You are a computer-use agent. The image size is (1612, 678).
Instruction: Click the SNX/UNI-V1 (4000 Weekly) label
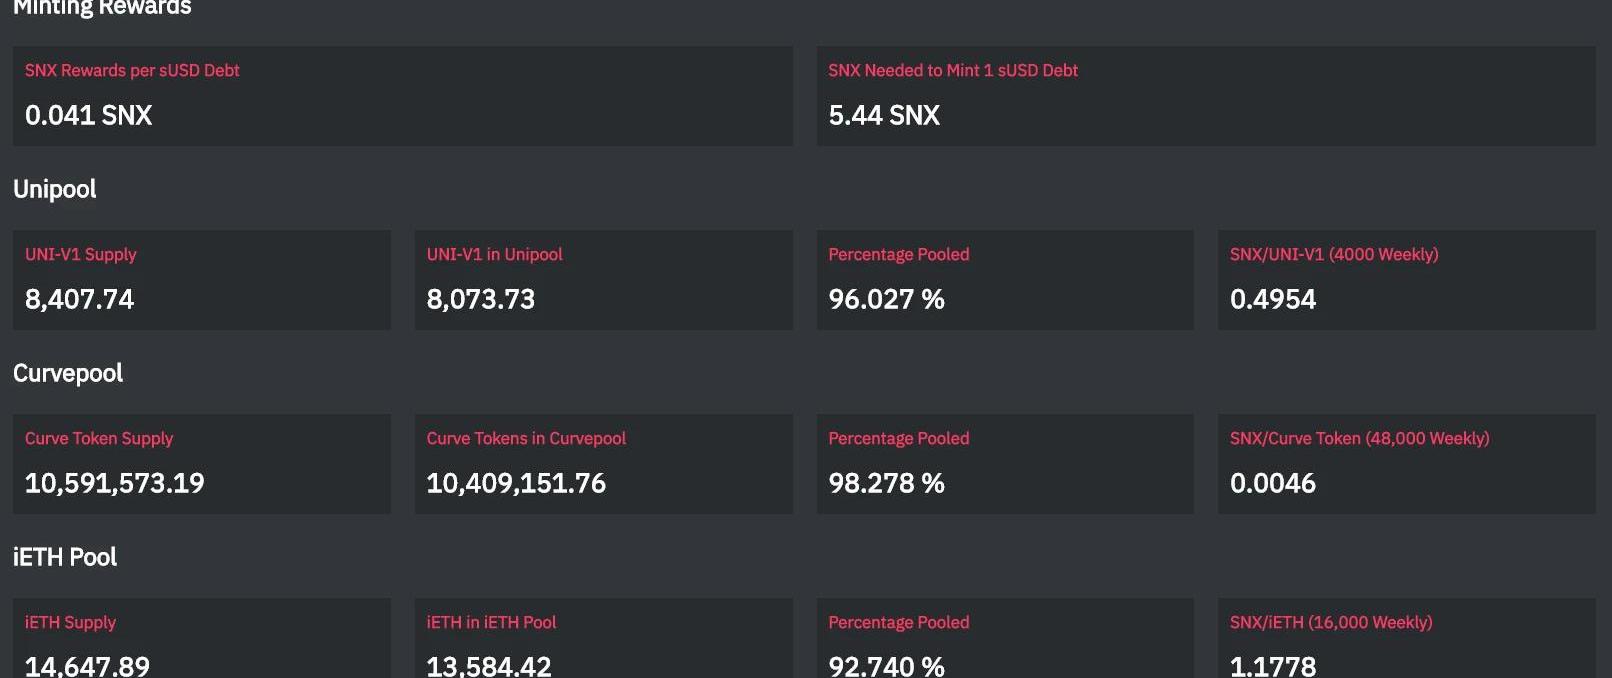[1333, 254]
